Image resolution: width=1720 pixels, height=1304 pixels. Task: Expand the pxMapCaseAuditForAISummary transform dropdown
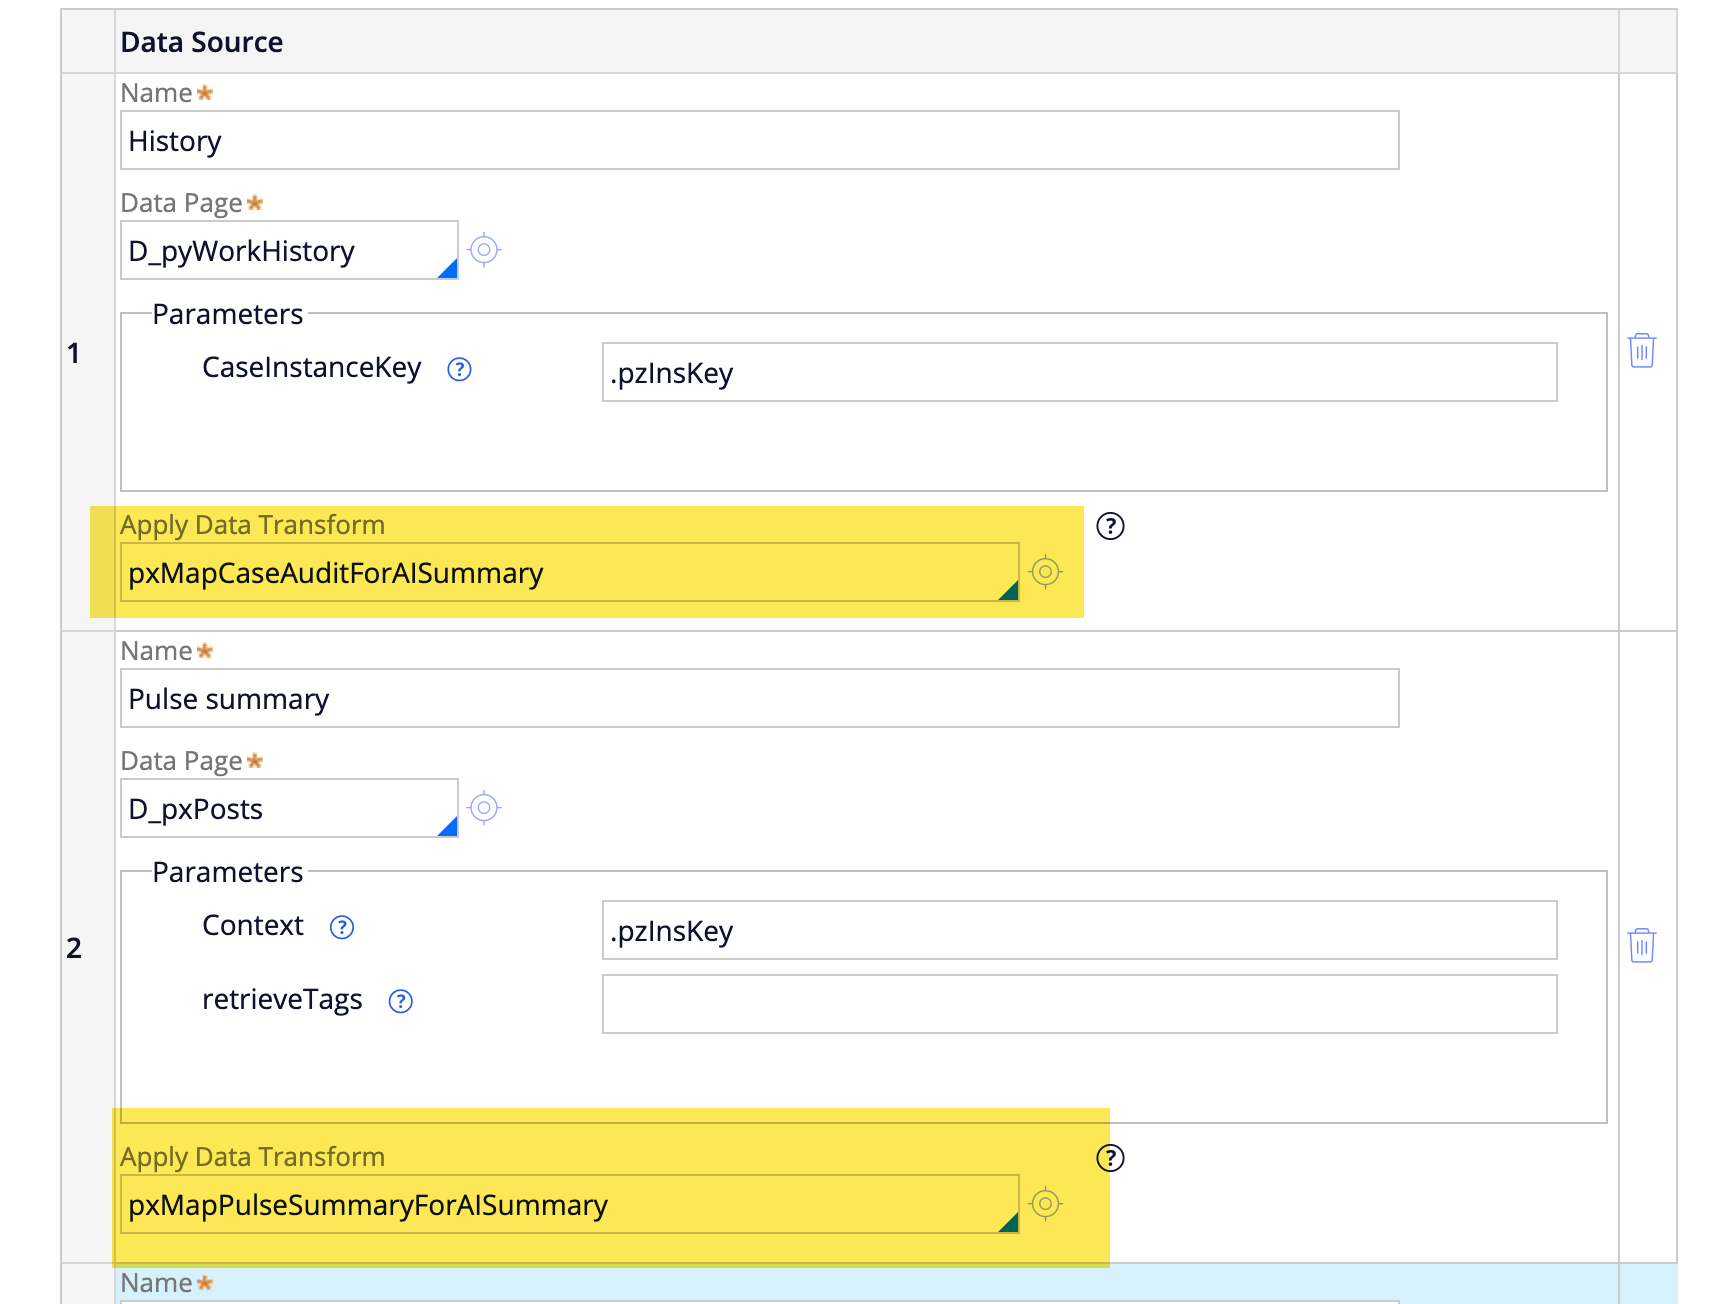click(x=1008, y=590)
